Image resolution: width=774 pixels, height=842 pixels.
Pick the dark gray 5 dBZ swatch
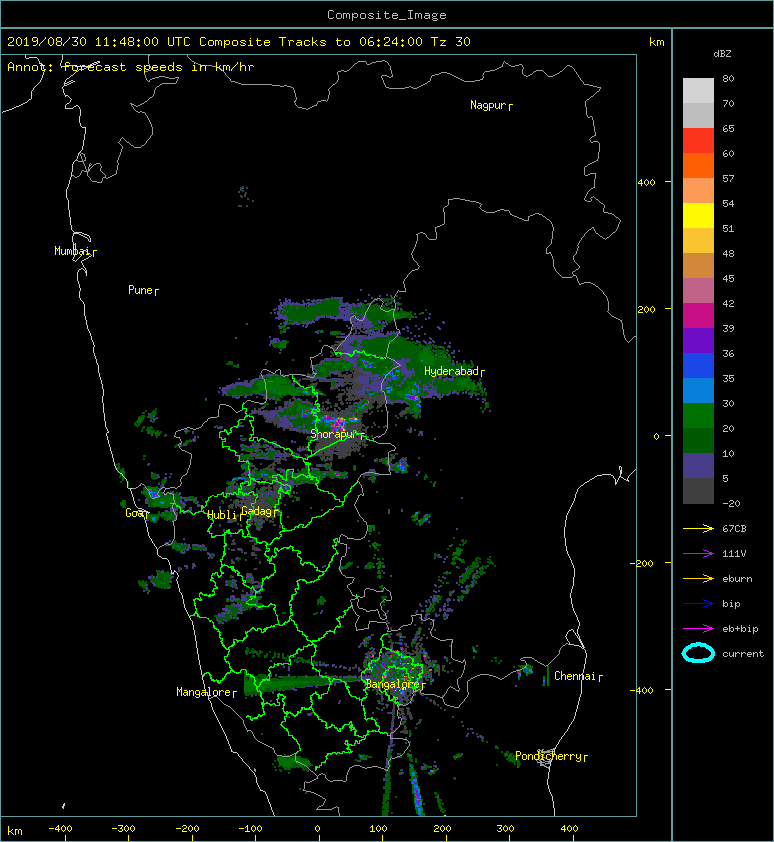coord(698,491)
